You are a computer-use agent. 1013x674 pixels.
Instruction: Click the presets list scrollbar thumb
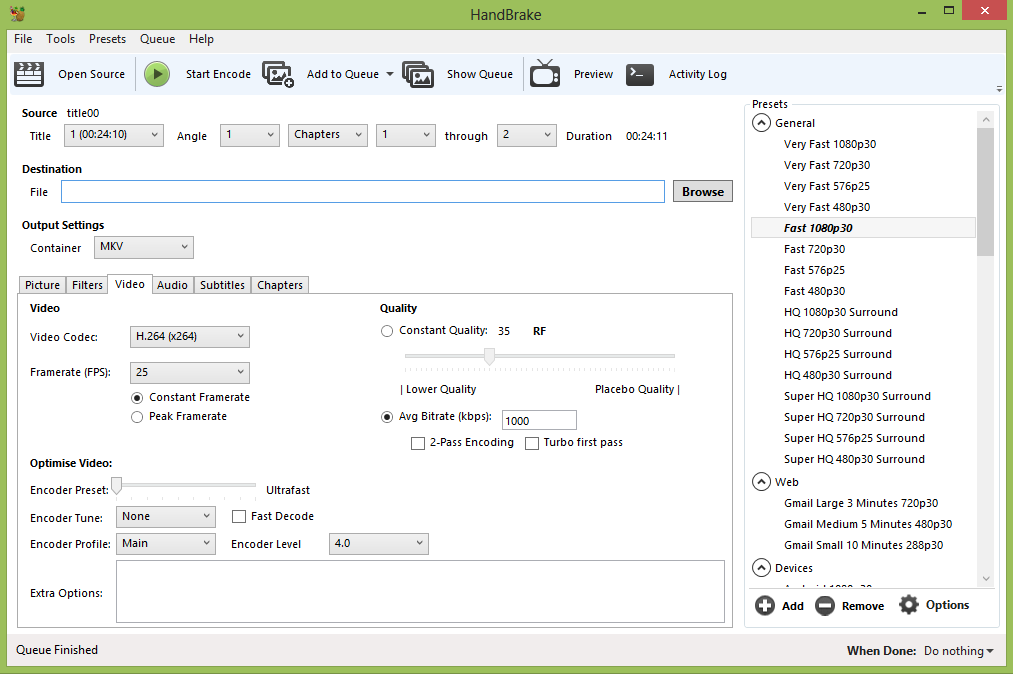(x=986, y=192)
